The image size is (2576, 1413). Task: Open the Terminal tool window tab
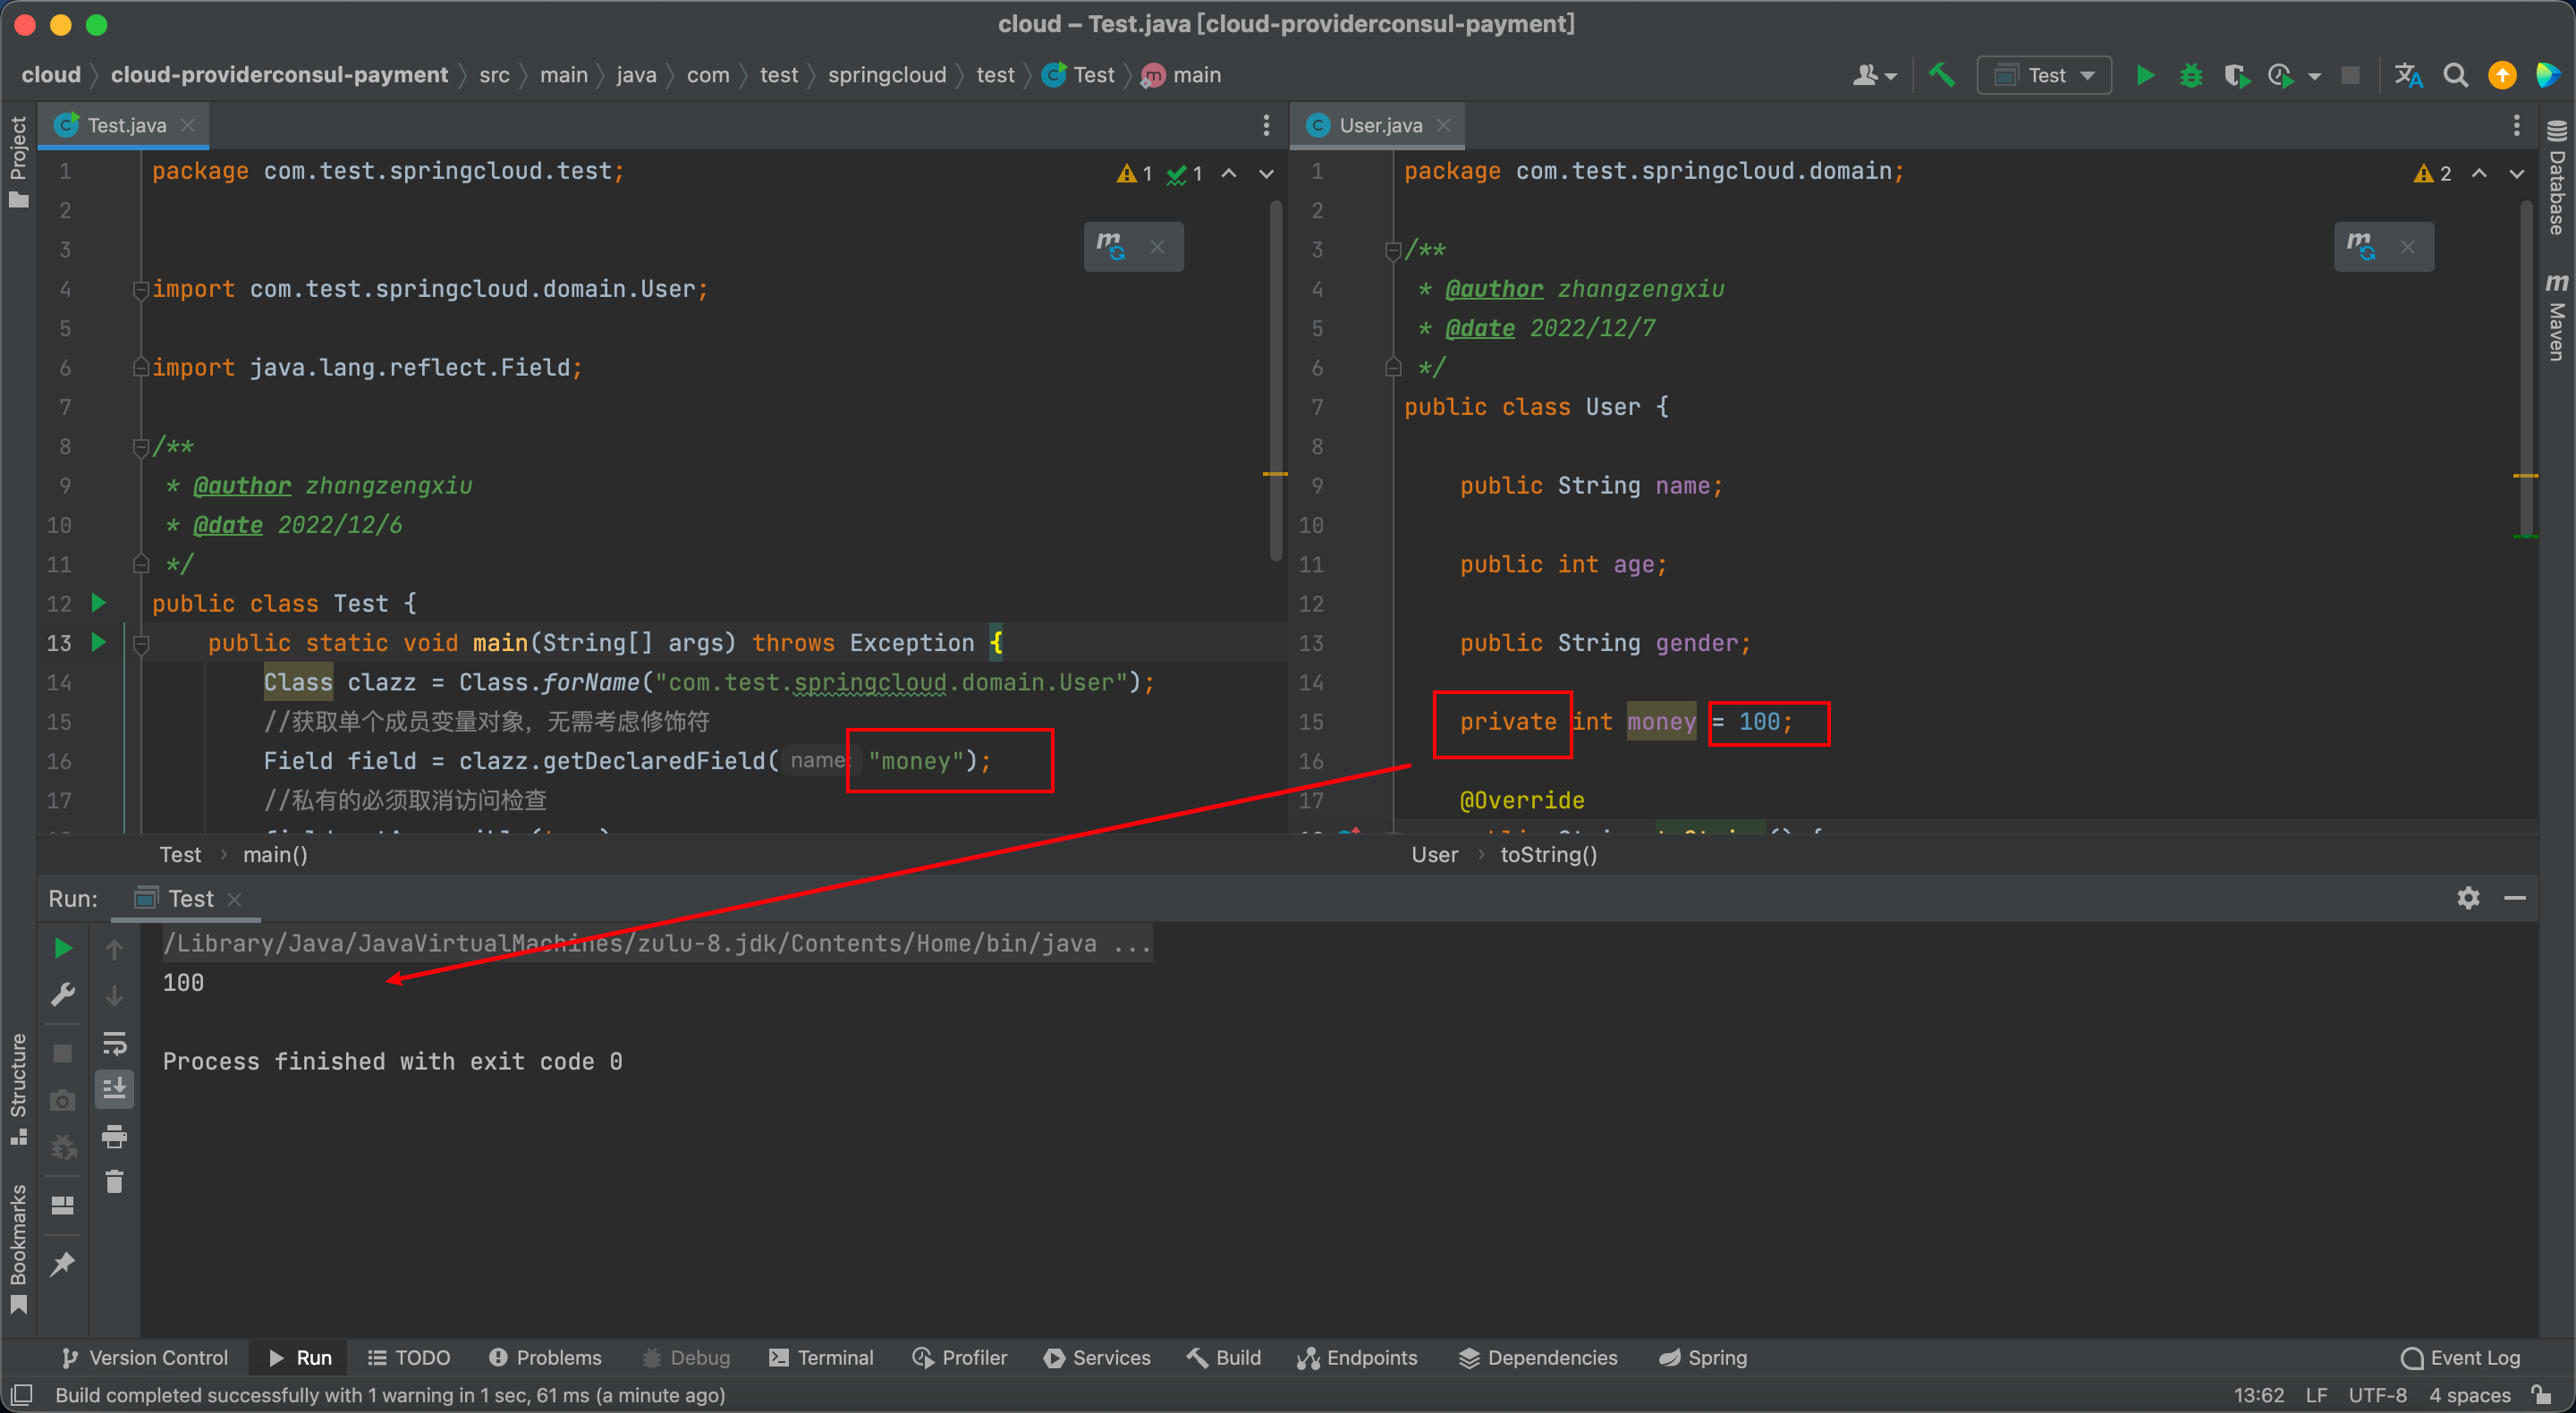click(x=821, y=1357)
